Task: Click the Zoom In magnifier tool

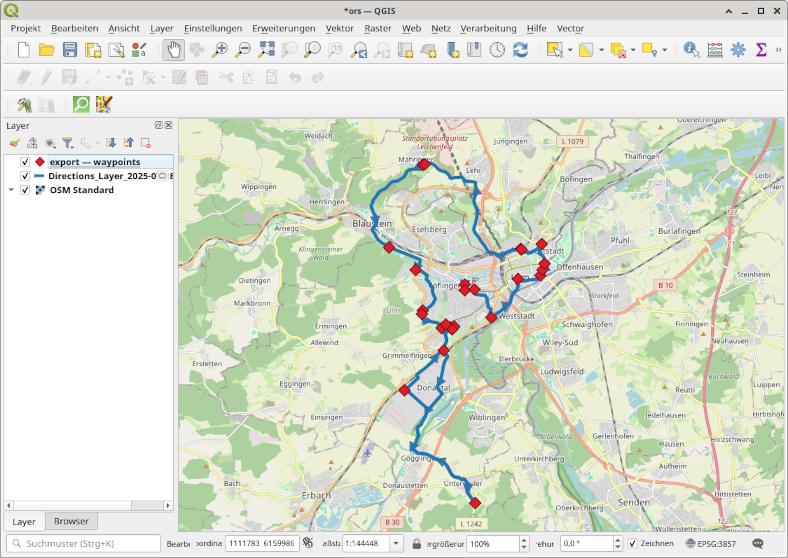Action: pos(219,49)
